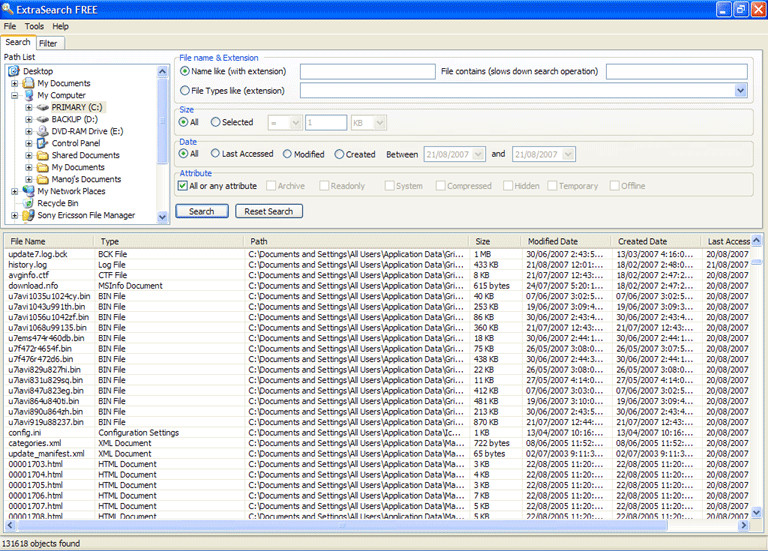Click the My Computer icon in tree

(x=29, y=95)
